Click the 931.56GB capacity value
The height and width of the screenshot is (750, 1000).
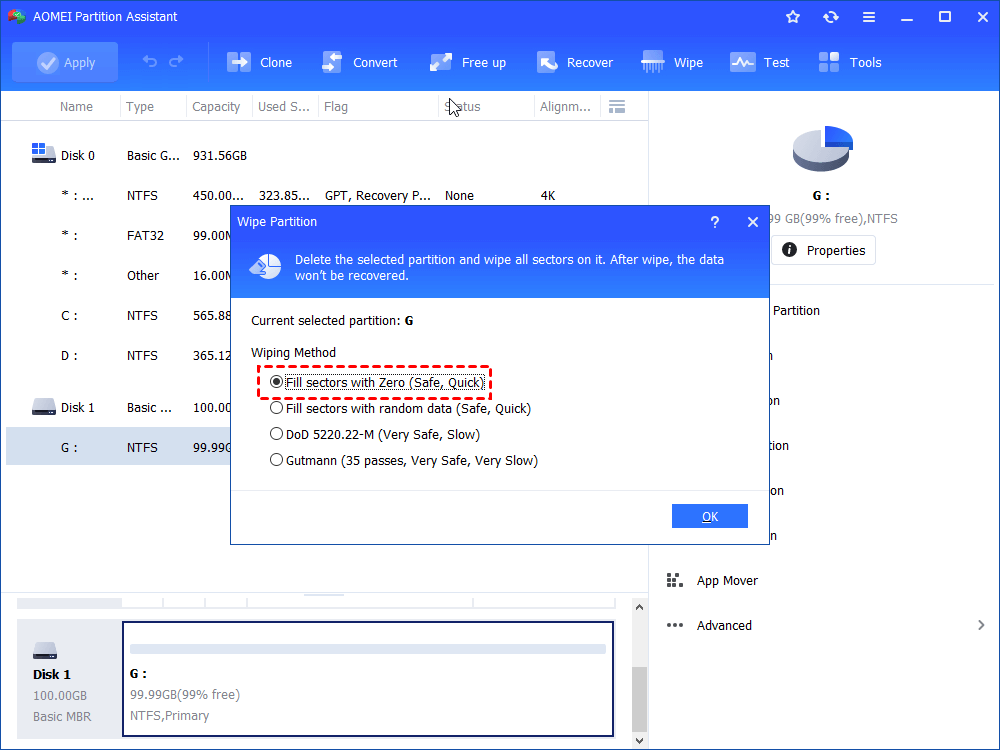[220, 156]
